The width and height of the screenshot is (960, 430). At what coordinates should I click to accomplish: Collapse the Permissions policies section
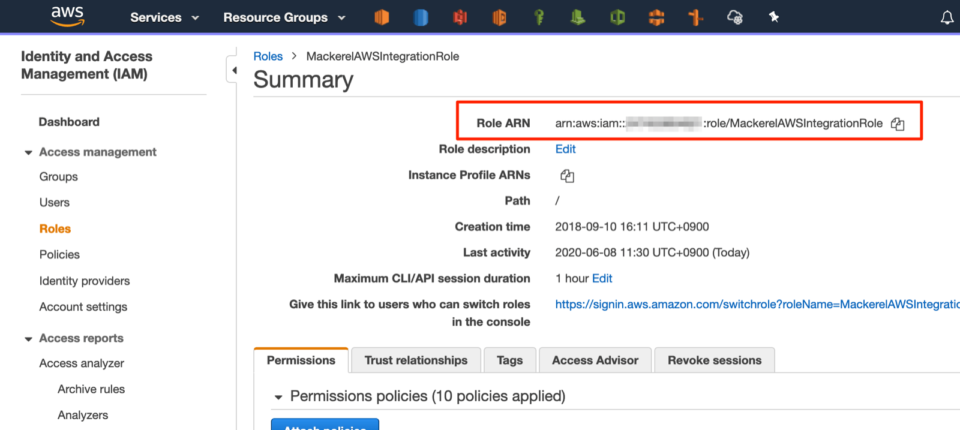(x=279, y=397)
